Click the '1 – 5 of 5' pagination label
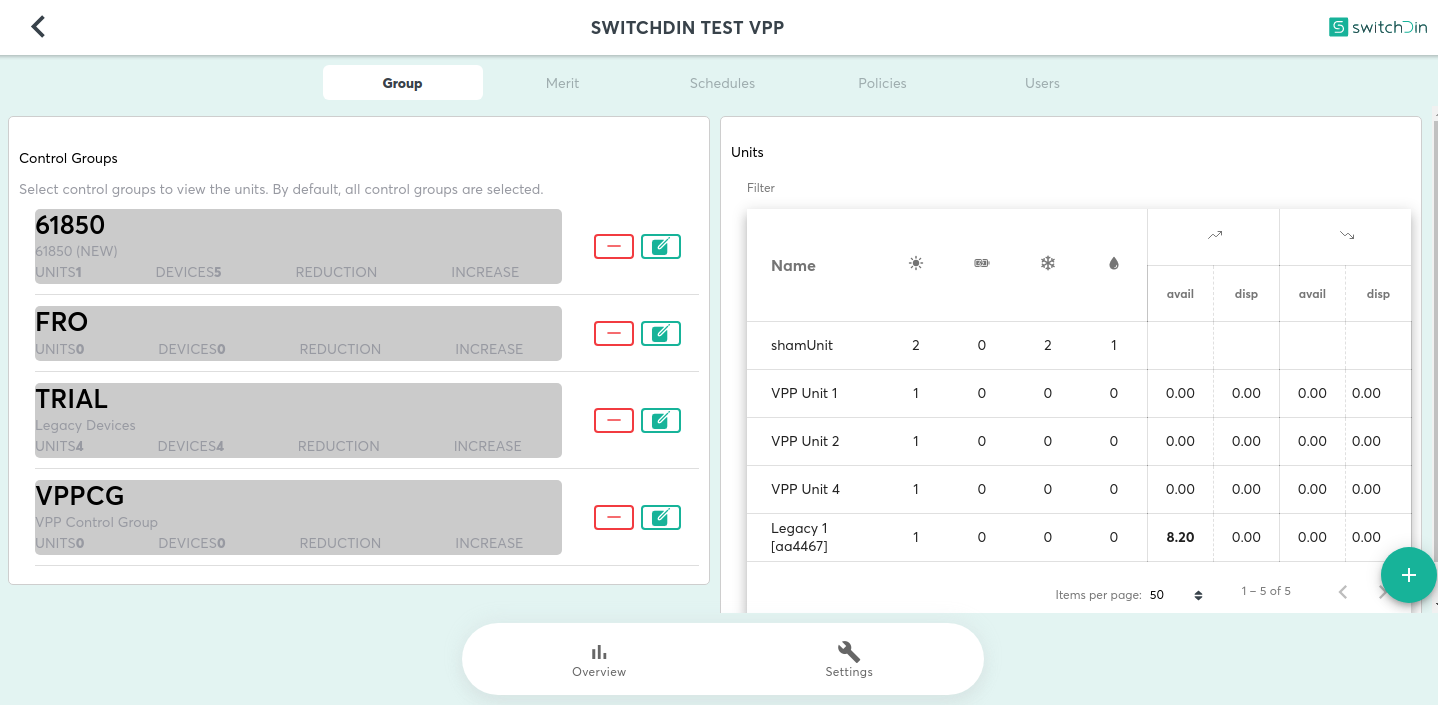The width and height of the screenshot is (1438, 705). click(1266, 591)
